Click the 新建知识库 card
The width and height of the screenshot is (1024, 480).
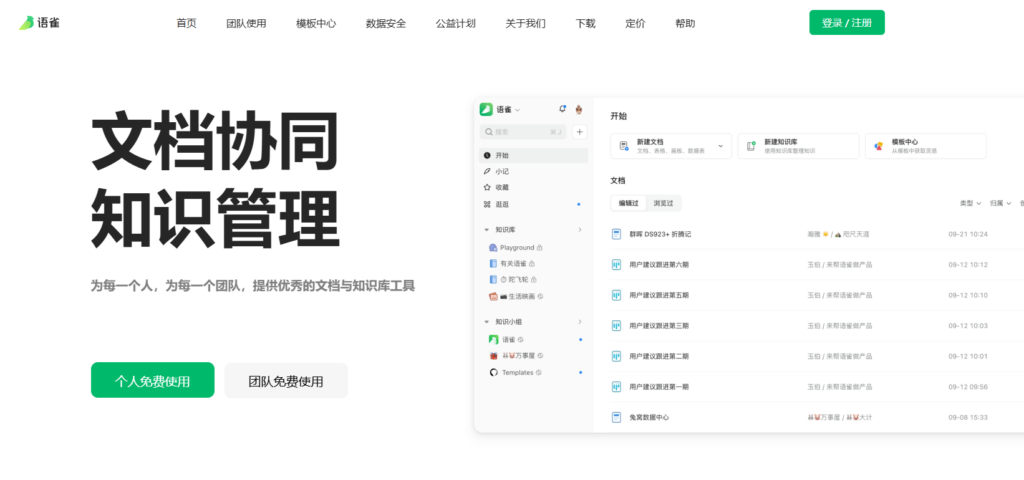(798, 146)
